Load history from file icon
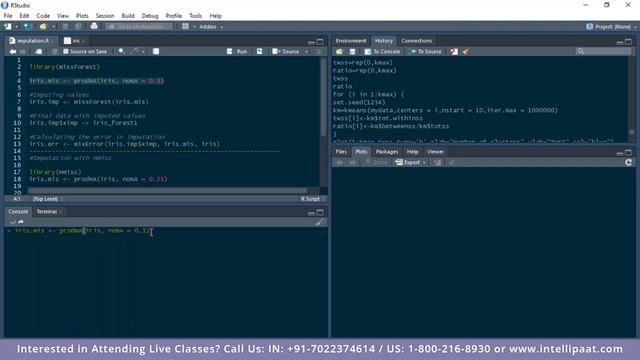 click(339, 51)
